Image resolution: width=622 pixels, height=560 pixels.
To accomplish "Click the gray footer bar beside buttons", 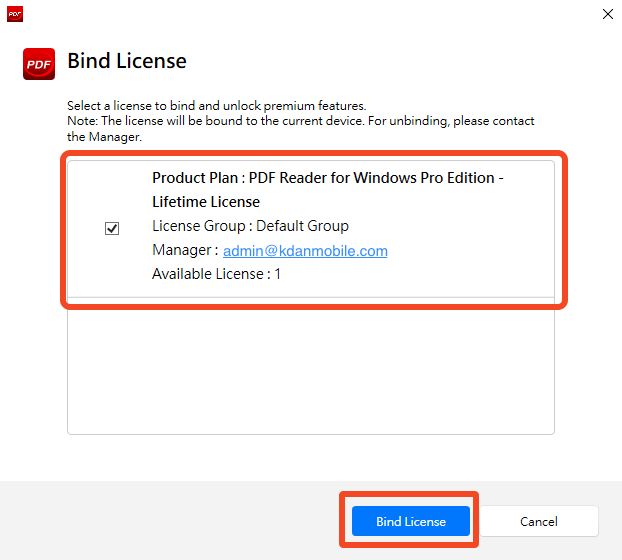I will [171, 520].
